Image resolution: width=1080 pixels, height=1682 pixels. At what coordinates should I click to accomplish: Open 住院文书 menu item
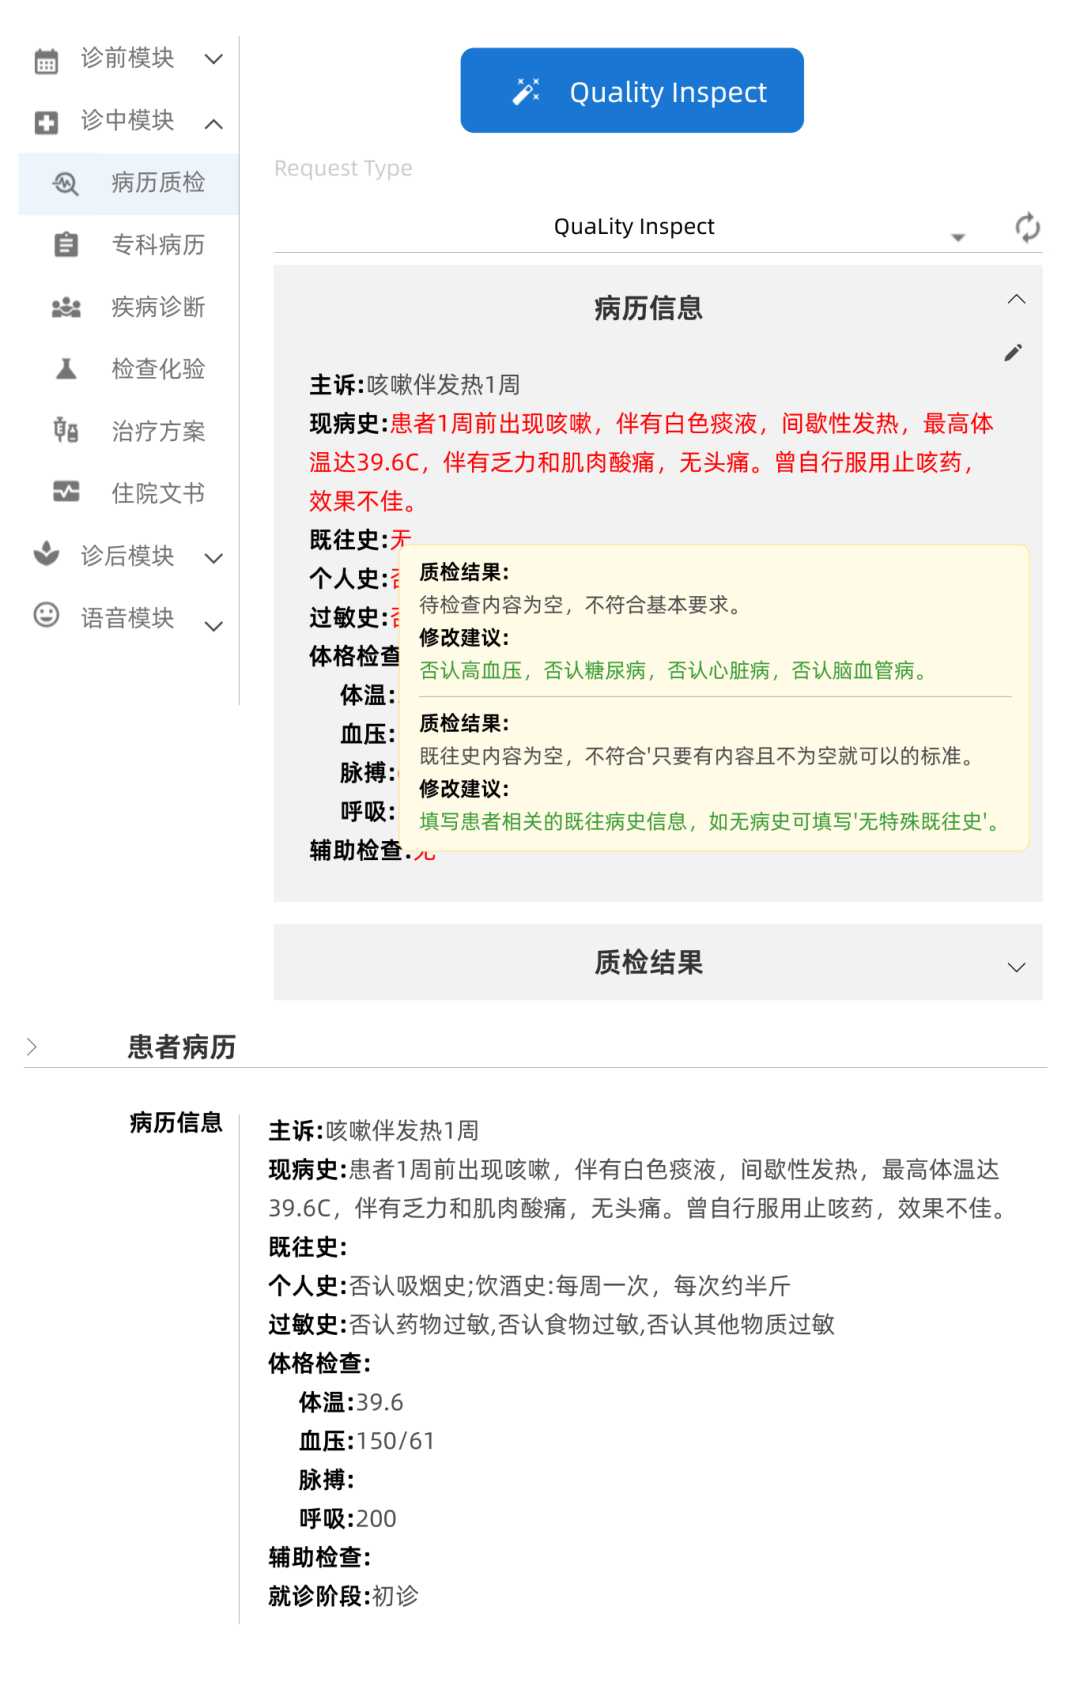click(129, 493)
